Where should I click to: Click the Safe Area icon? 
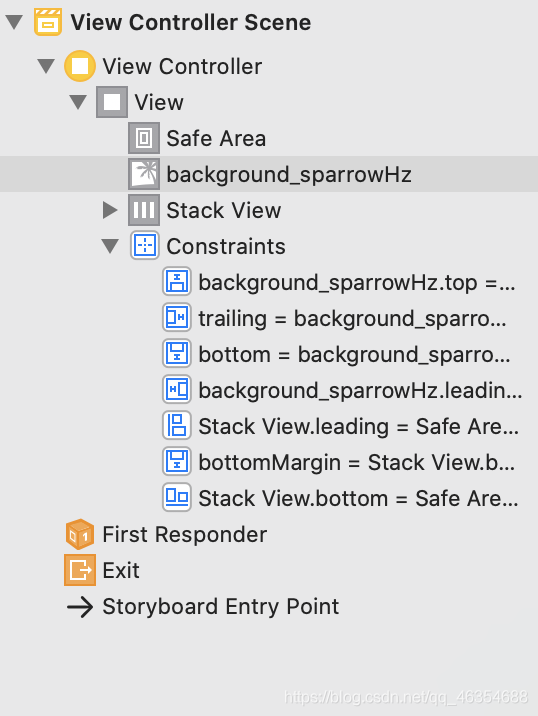coord(144,138)
